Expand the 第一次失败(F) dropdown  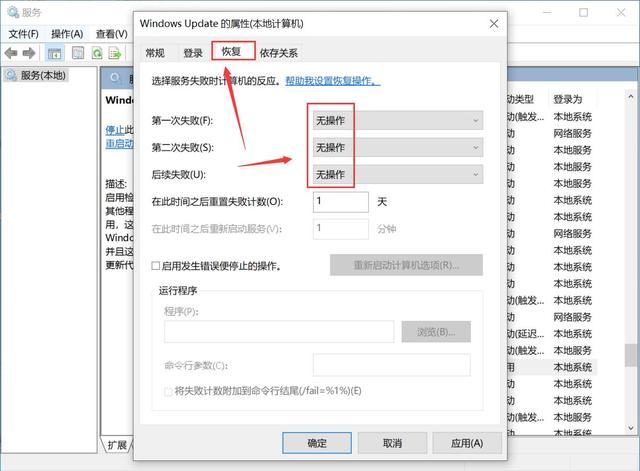tap(398, 120)
